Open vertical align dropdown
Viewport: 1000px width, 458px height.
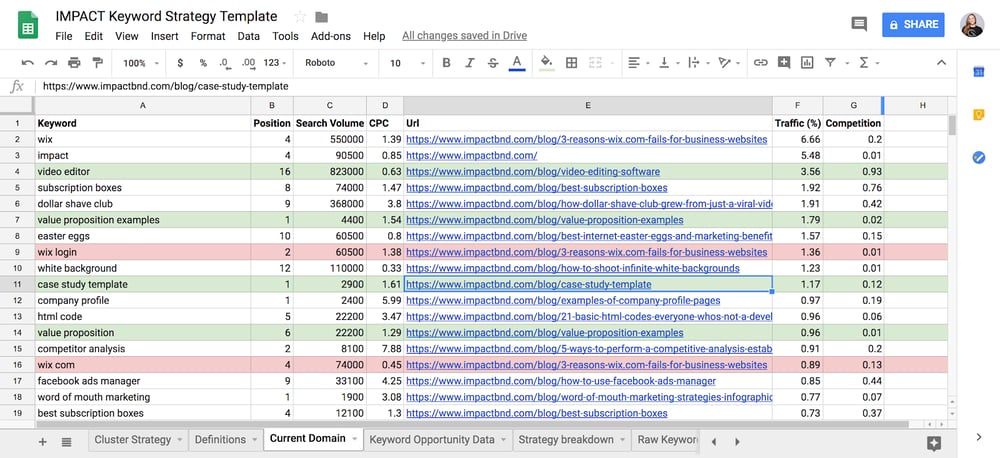click(x=668, y=63)
